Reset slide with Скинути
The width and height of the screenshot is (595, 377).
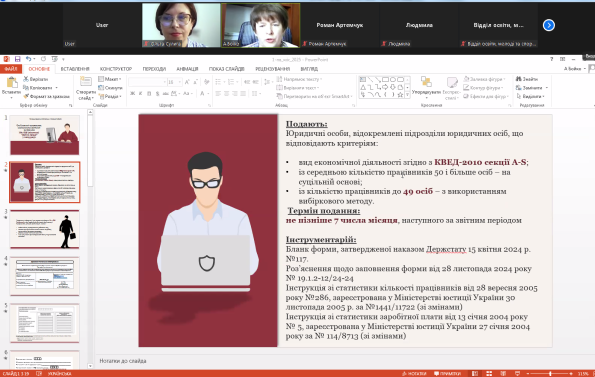(110, 88)
